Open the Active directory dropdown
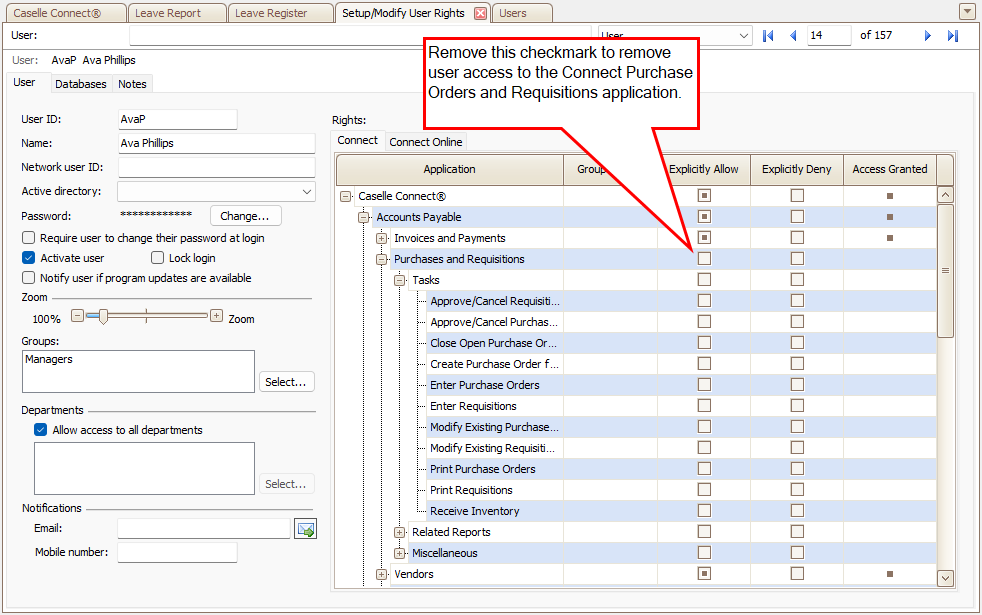Image resolution: width=982 pixels, height=615 pixels. click(306, 191)
